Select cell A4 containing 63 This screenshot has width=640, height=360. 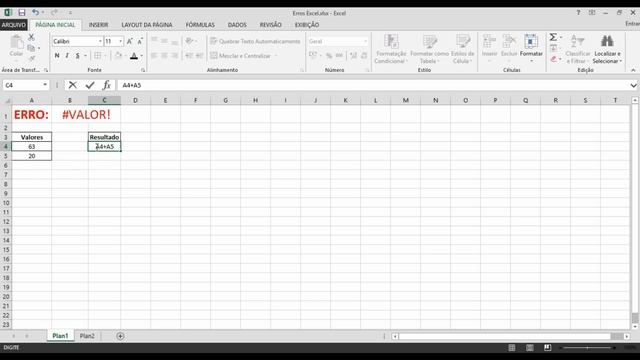[x=31, y=146]
